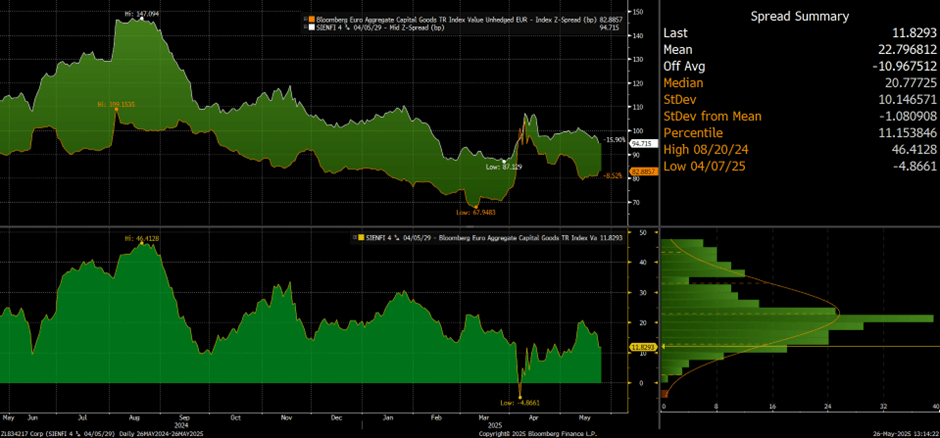This screenshot has width=940, height=438.
Task: Click the Percentile label in Spread Summary
Action: [693, 133]
